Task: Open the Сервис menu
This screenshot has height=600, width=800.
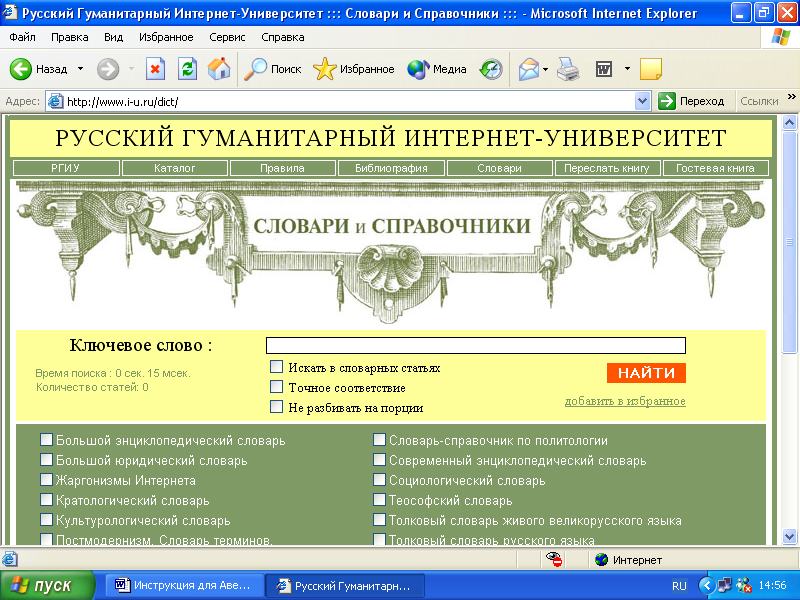Action: click(227, 37)
